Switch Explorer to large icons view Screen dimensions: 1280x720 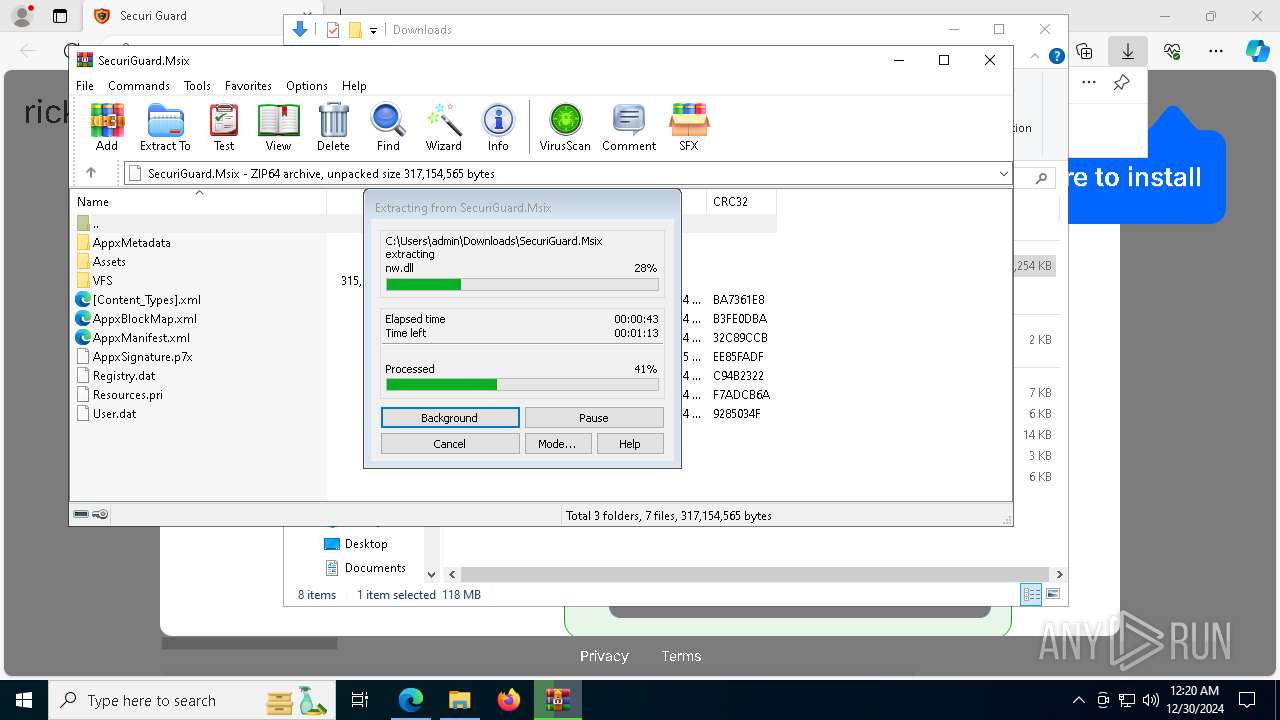click(1052, 594)
